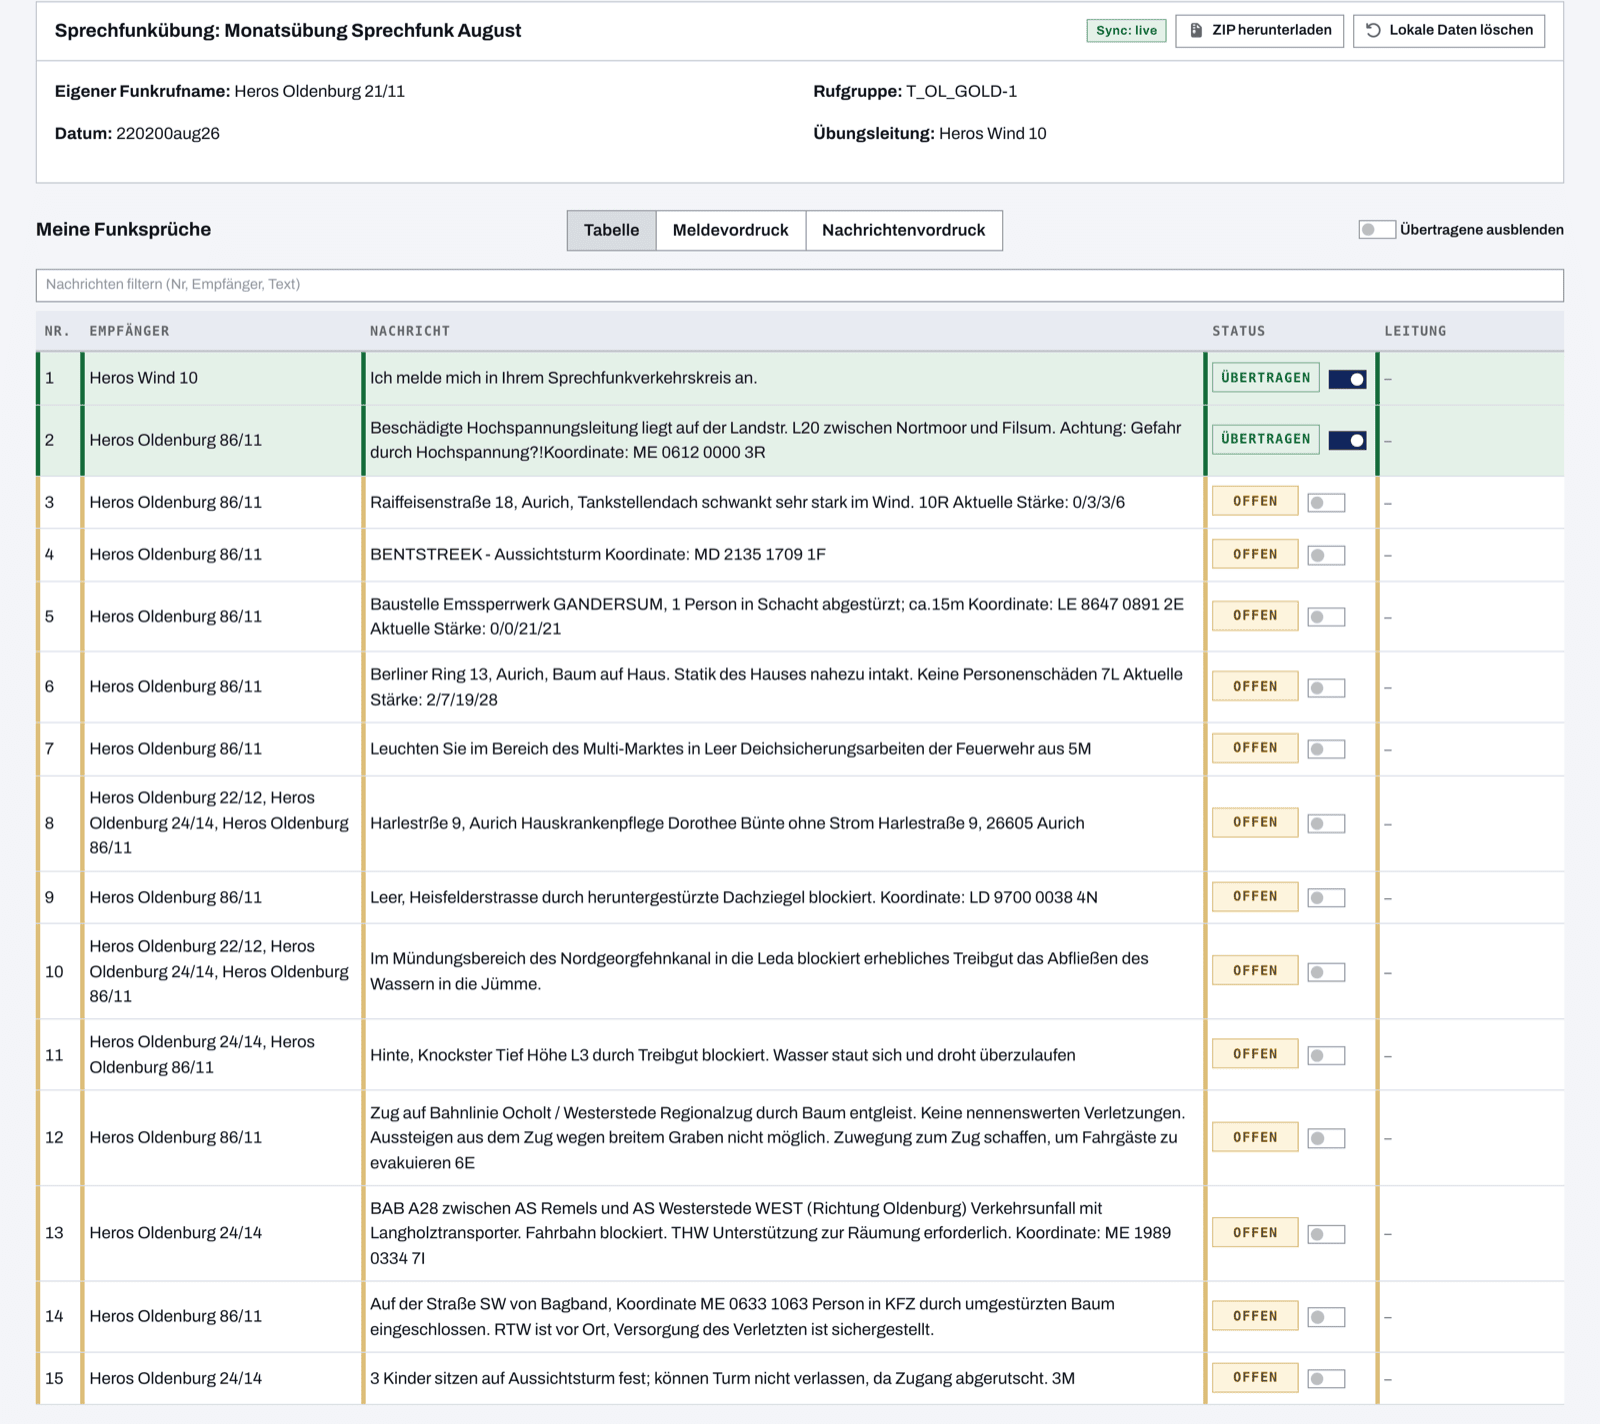
Task: Select recipient Heros Wind 10 in row 1
Action: coord(143,378)
